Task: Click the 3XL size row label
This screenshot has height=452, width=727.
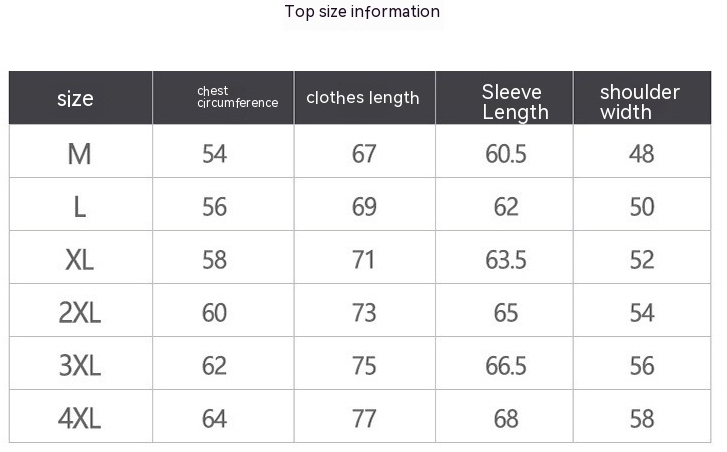Action: [x=79, y=366]
